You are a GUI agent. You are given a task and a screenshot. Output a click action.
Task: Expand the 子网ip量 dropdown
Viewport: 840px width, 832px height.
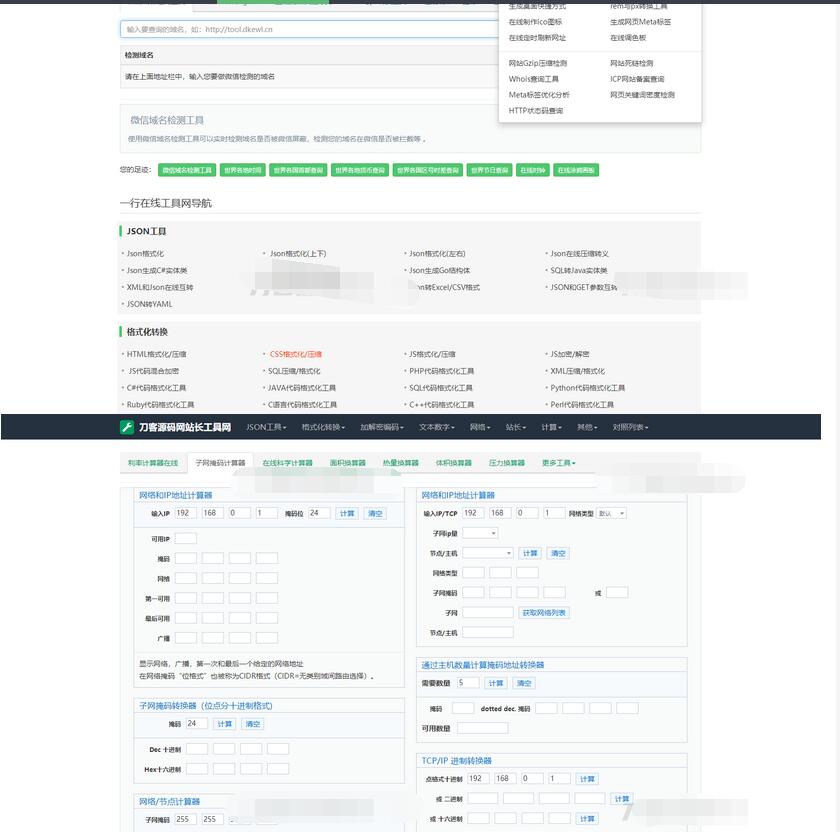tap(480, 533)
